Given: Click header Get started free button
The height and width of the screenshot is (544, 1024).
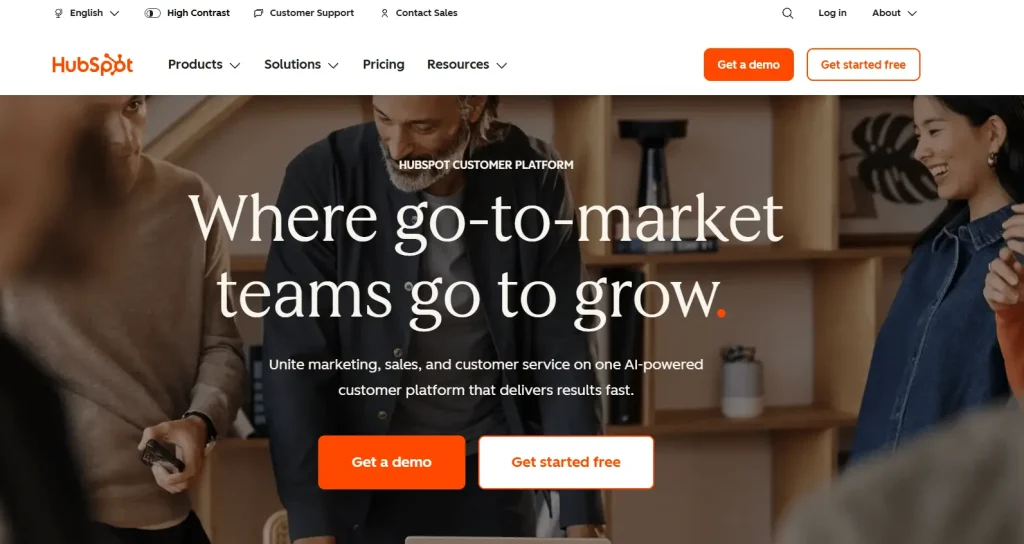Looking at the screenshot, I should click(863, 65).
